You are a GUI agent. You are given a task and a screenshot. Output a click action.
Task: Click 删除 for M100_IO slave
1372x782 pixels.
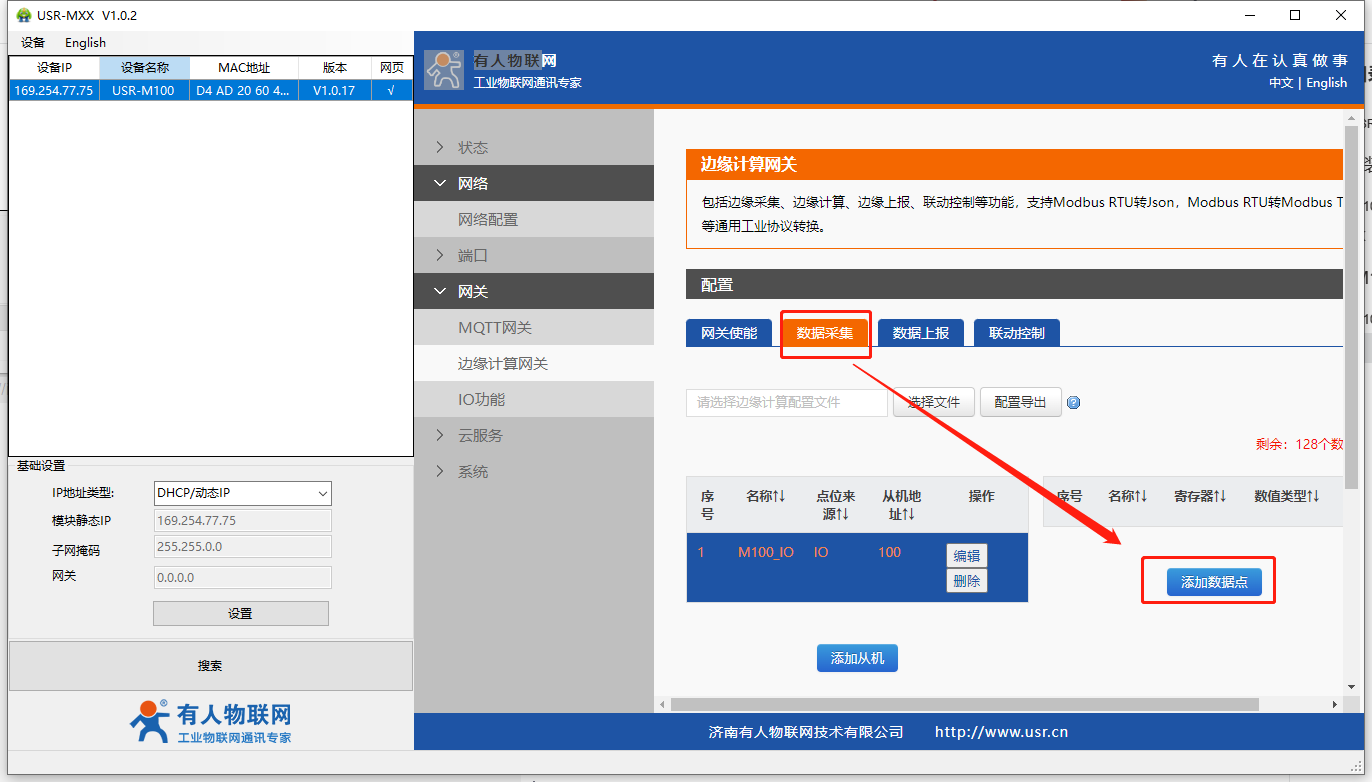(x=967, y=580)
